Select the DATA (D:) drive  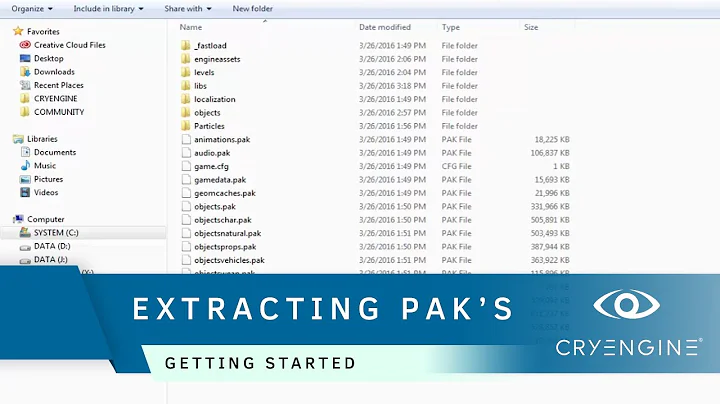[x=52, y=245]
